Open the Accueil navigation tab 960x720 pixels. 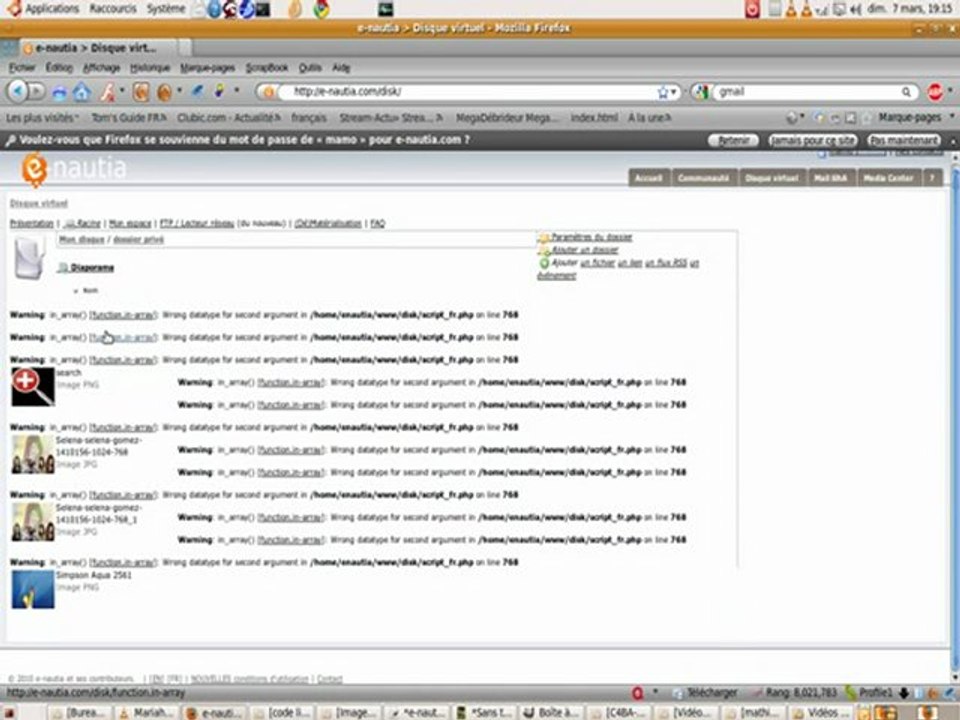click(649, 178)
